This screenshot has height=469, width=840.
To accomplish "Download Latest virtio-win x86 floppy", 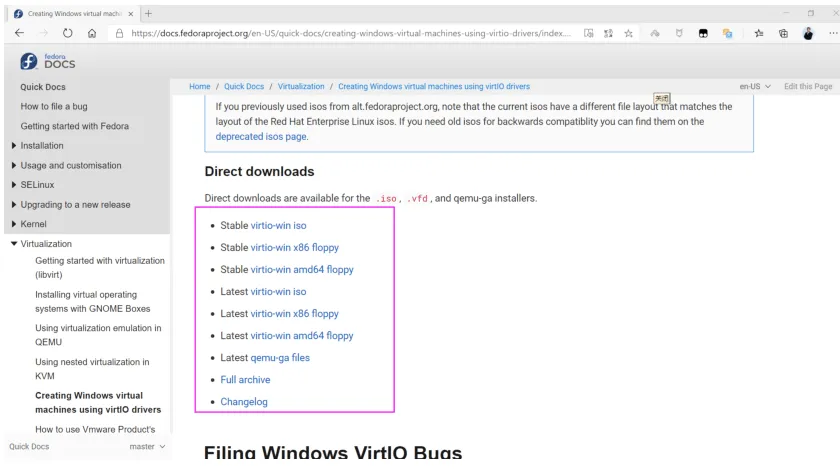I will click(295, 314).
